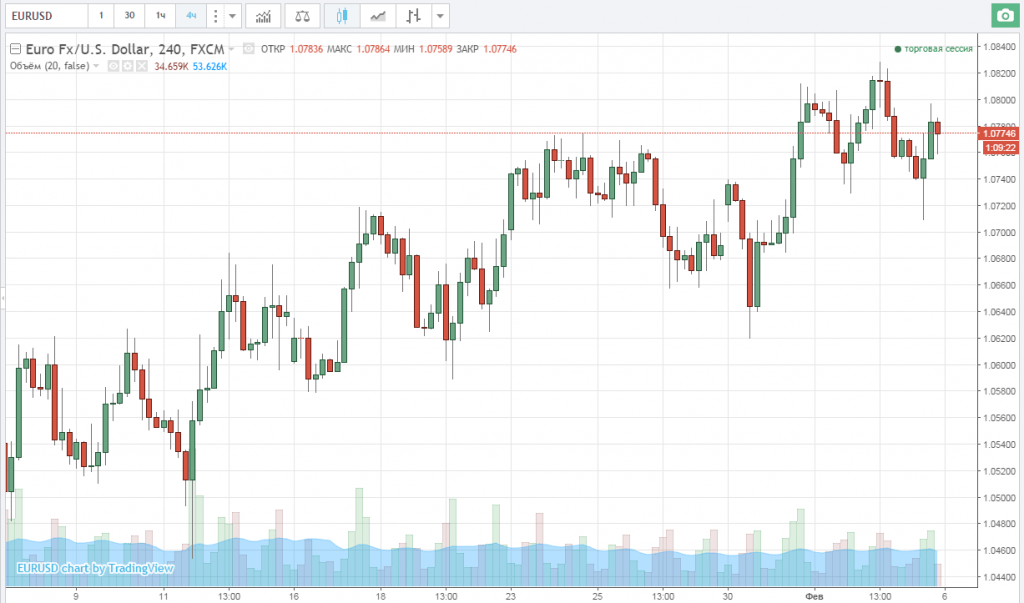Click the 18 date label on time axis
This screenshot has height=603, width=1024.
(x=380, y=596)
